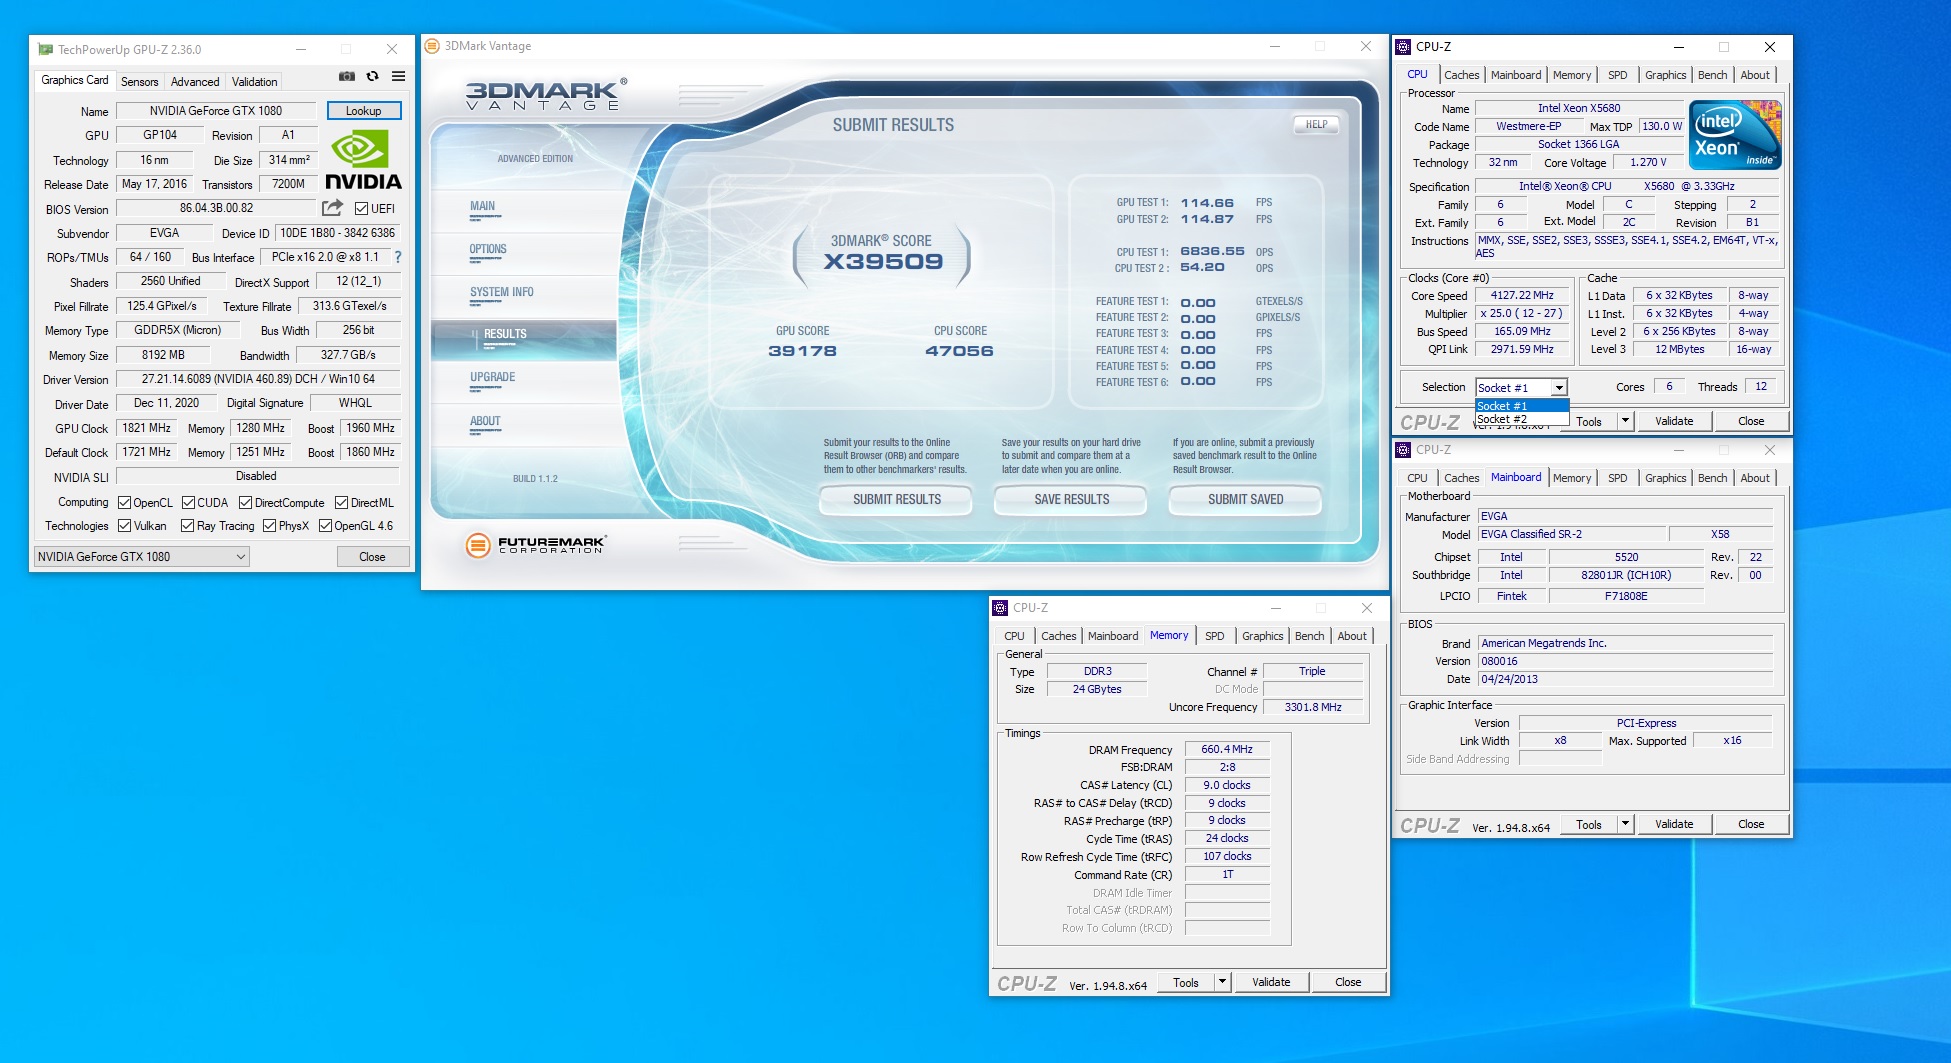Toggle the DirectCompute checkbox
The image size is (1951, 1063).
(x=246, y=503)
